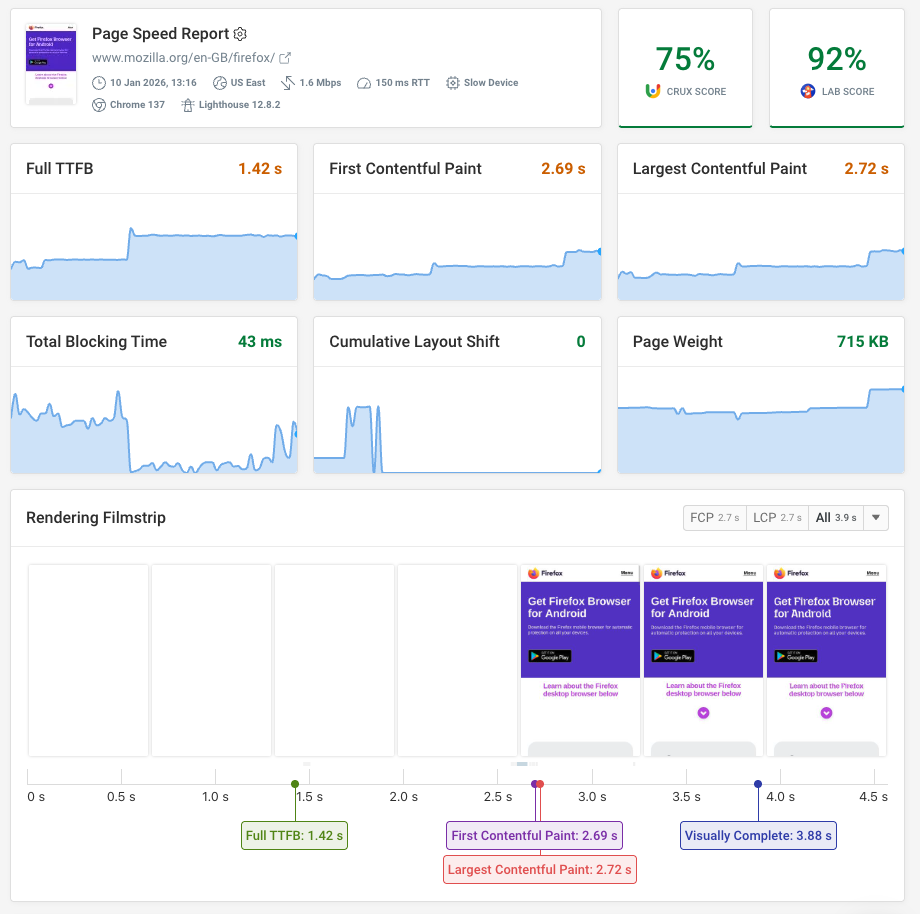Click the Visually Complete 3.88 s marker
Image resolution: width=920 pixels, height=914 pixels.
[758, 835]
